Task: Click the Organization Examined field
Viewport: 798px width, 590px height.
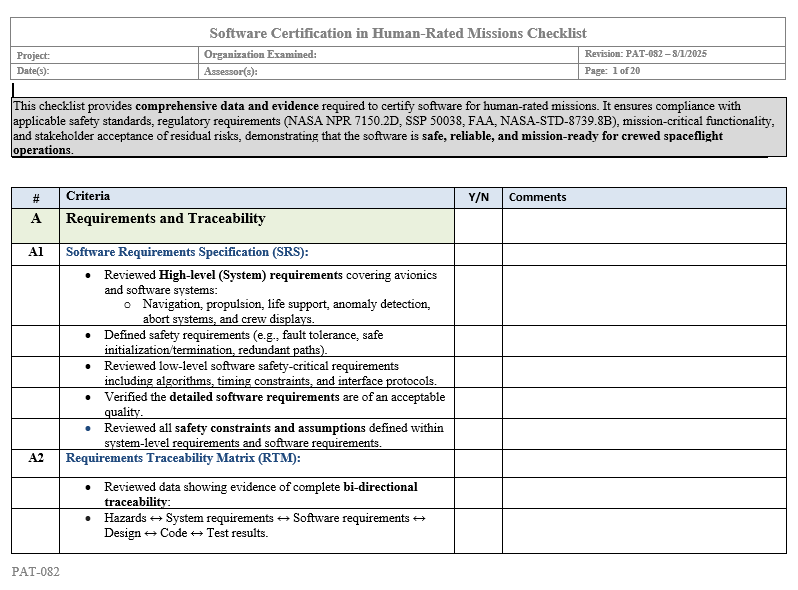Action: pyautogui.click(x=390, y=55)
